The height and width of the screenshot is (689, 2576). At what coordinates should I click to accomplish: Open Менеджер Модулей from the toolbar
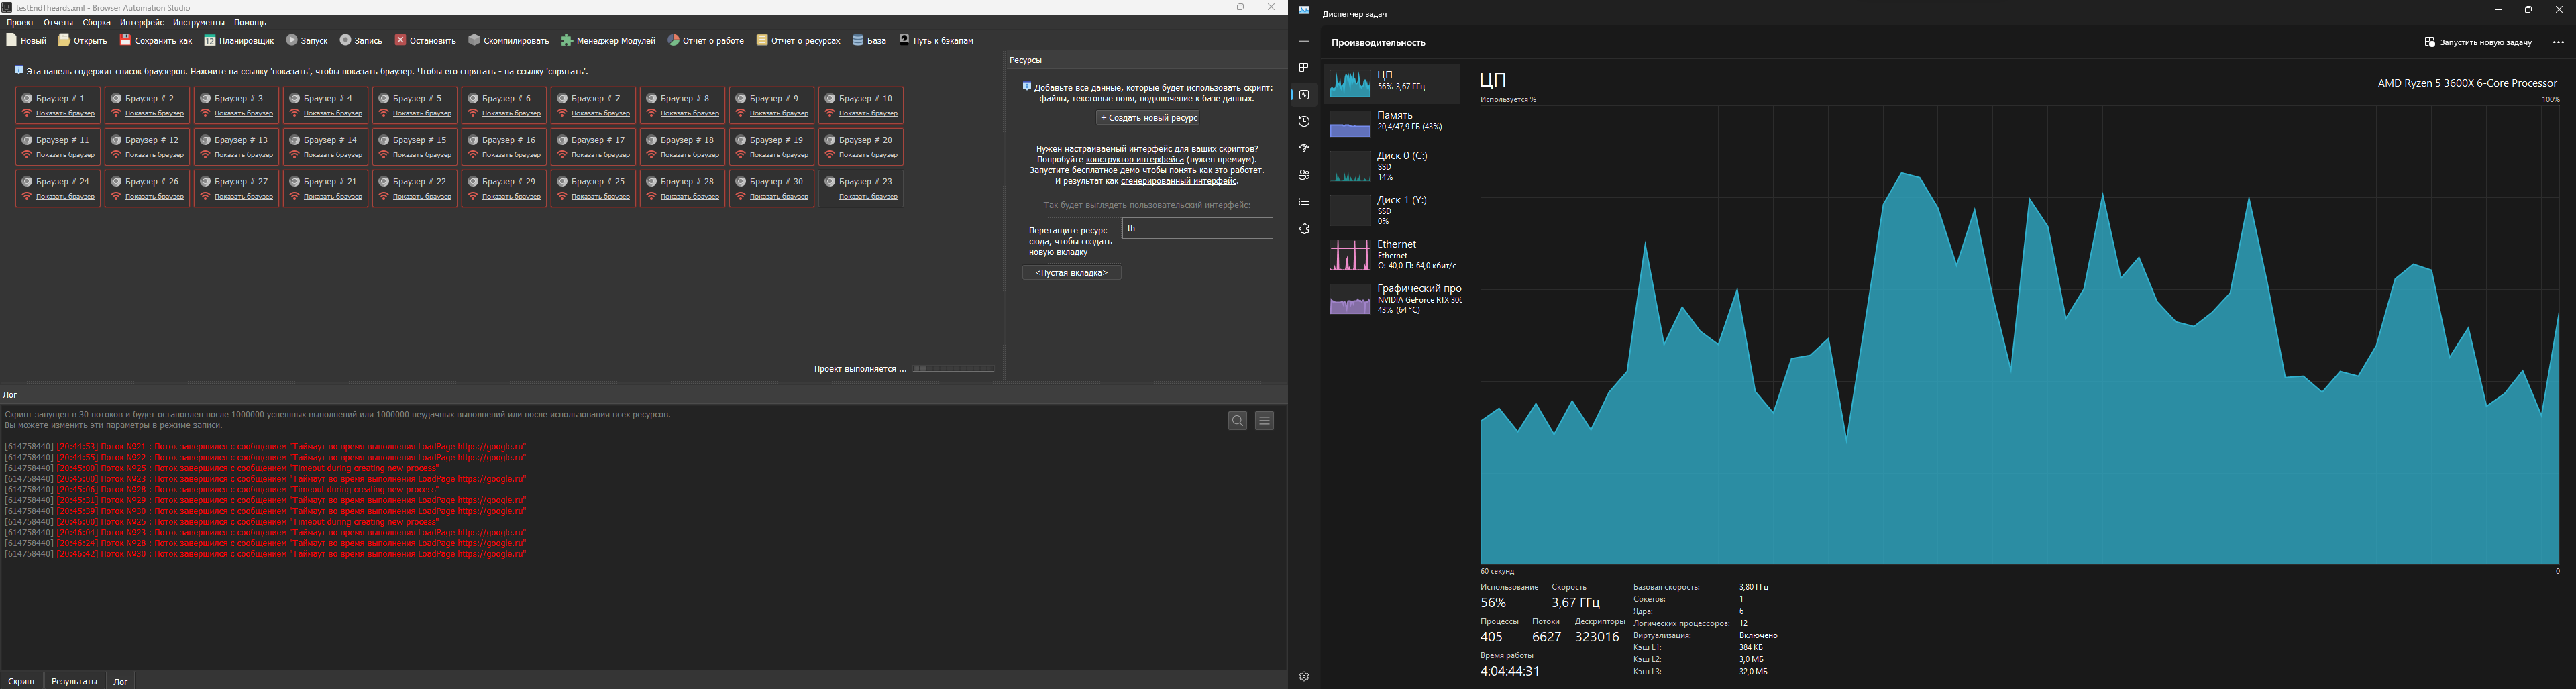coord(608,41)
